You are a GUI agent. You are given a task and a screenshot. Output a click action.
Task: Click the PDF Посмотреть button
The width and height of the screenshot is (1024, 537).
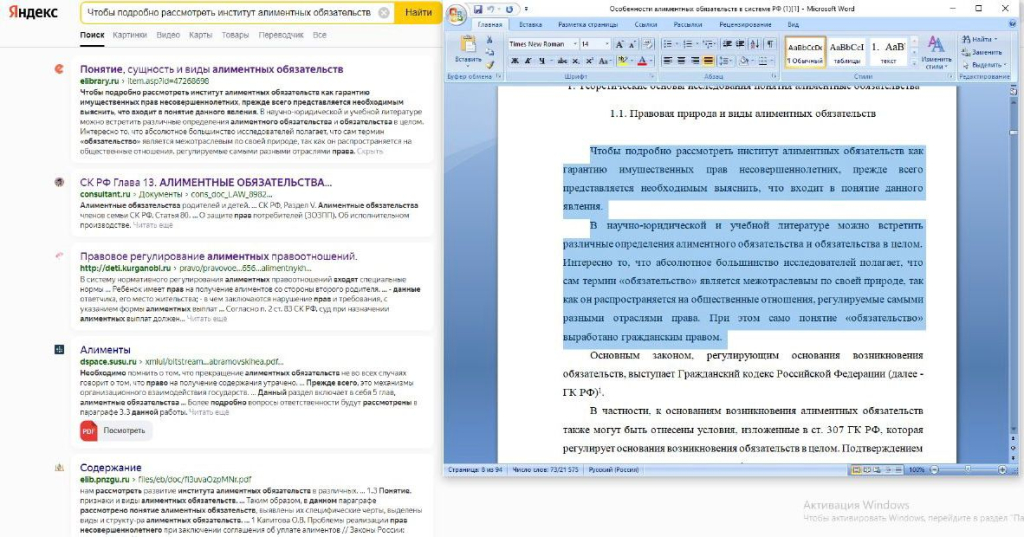click(116, 431)
